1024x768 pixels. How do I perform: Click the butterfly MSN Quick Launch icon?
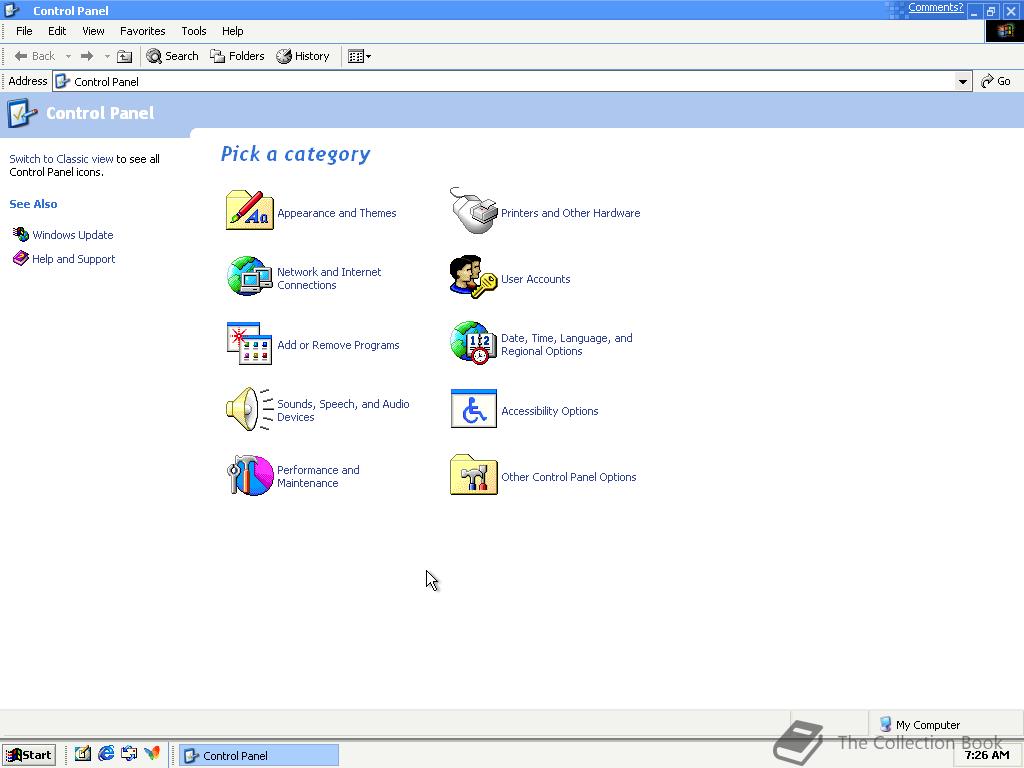pyautogui.click(x=152, y=754)
